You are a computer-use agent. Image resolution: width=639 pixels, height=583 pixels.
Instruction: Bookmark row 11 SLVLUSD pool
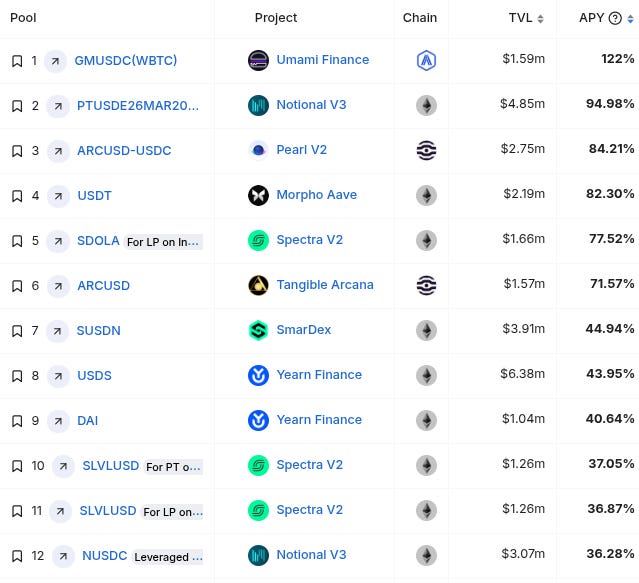point(17,511)
